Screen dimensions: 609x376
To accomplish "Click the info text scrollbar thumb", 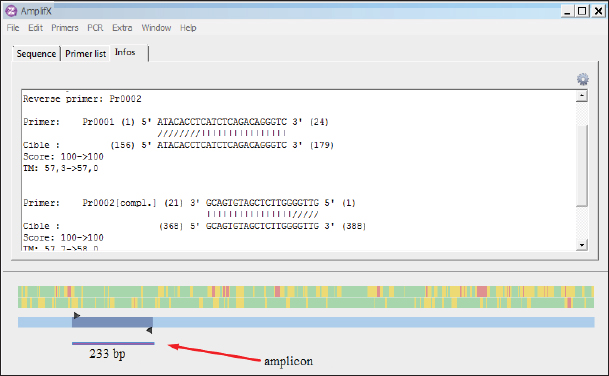I will click(x=581, y=165).
